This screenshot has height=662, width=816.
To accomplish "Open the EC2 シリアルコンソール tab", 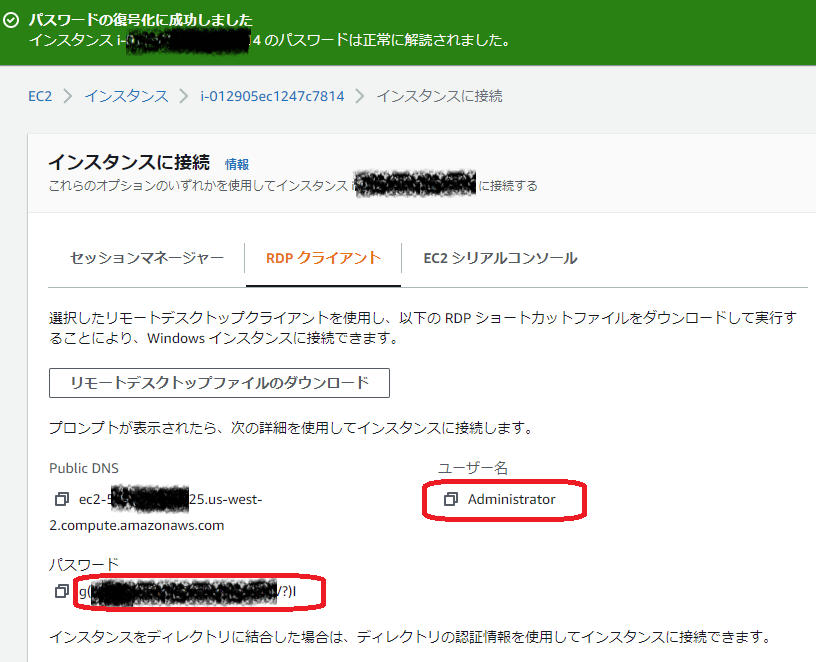I will coord(500,258).
